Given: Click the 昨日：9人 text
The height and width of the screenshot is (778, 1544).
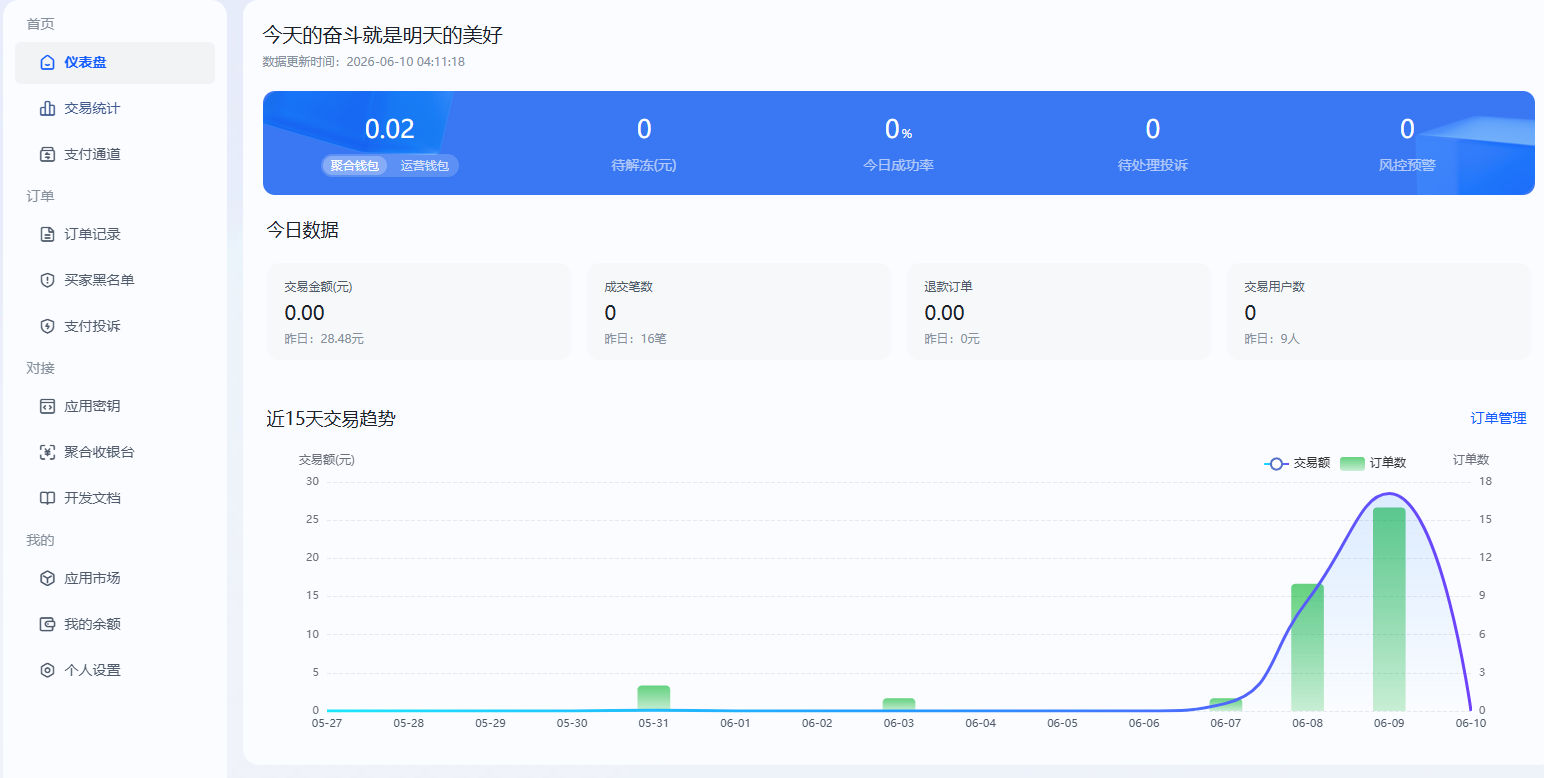Looking at the screenshot, I should 1272,339.
